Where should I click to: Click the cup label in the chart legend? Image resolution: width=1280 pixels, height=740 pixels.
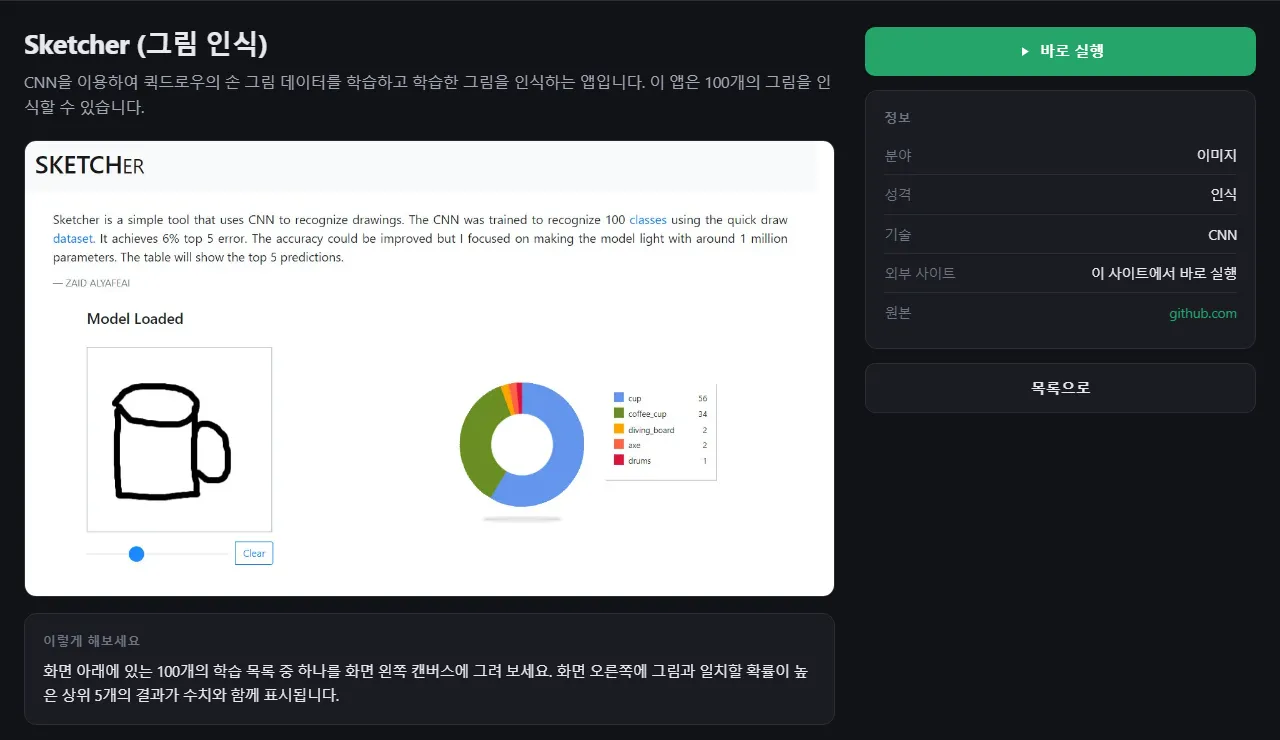[635, 398]
